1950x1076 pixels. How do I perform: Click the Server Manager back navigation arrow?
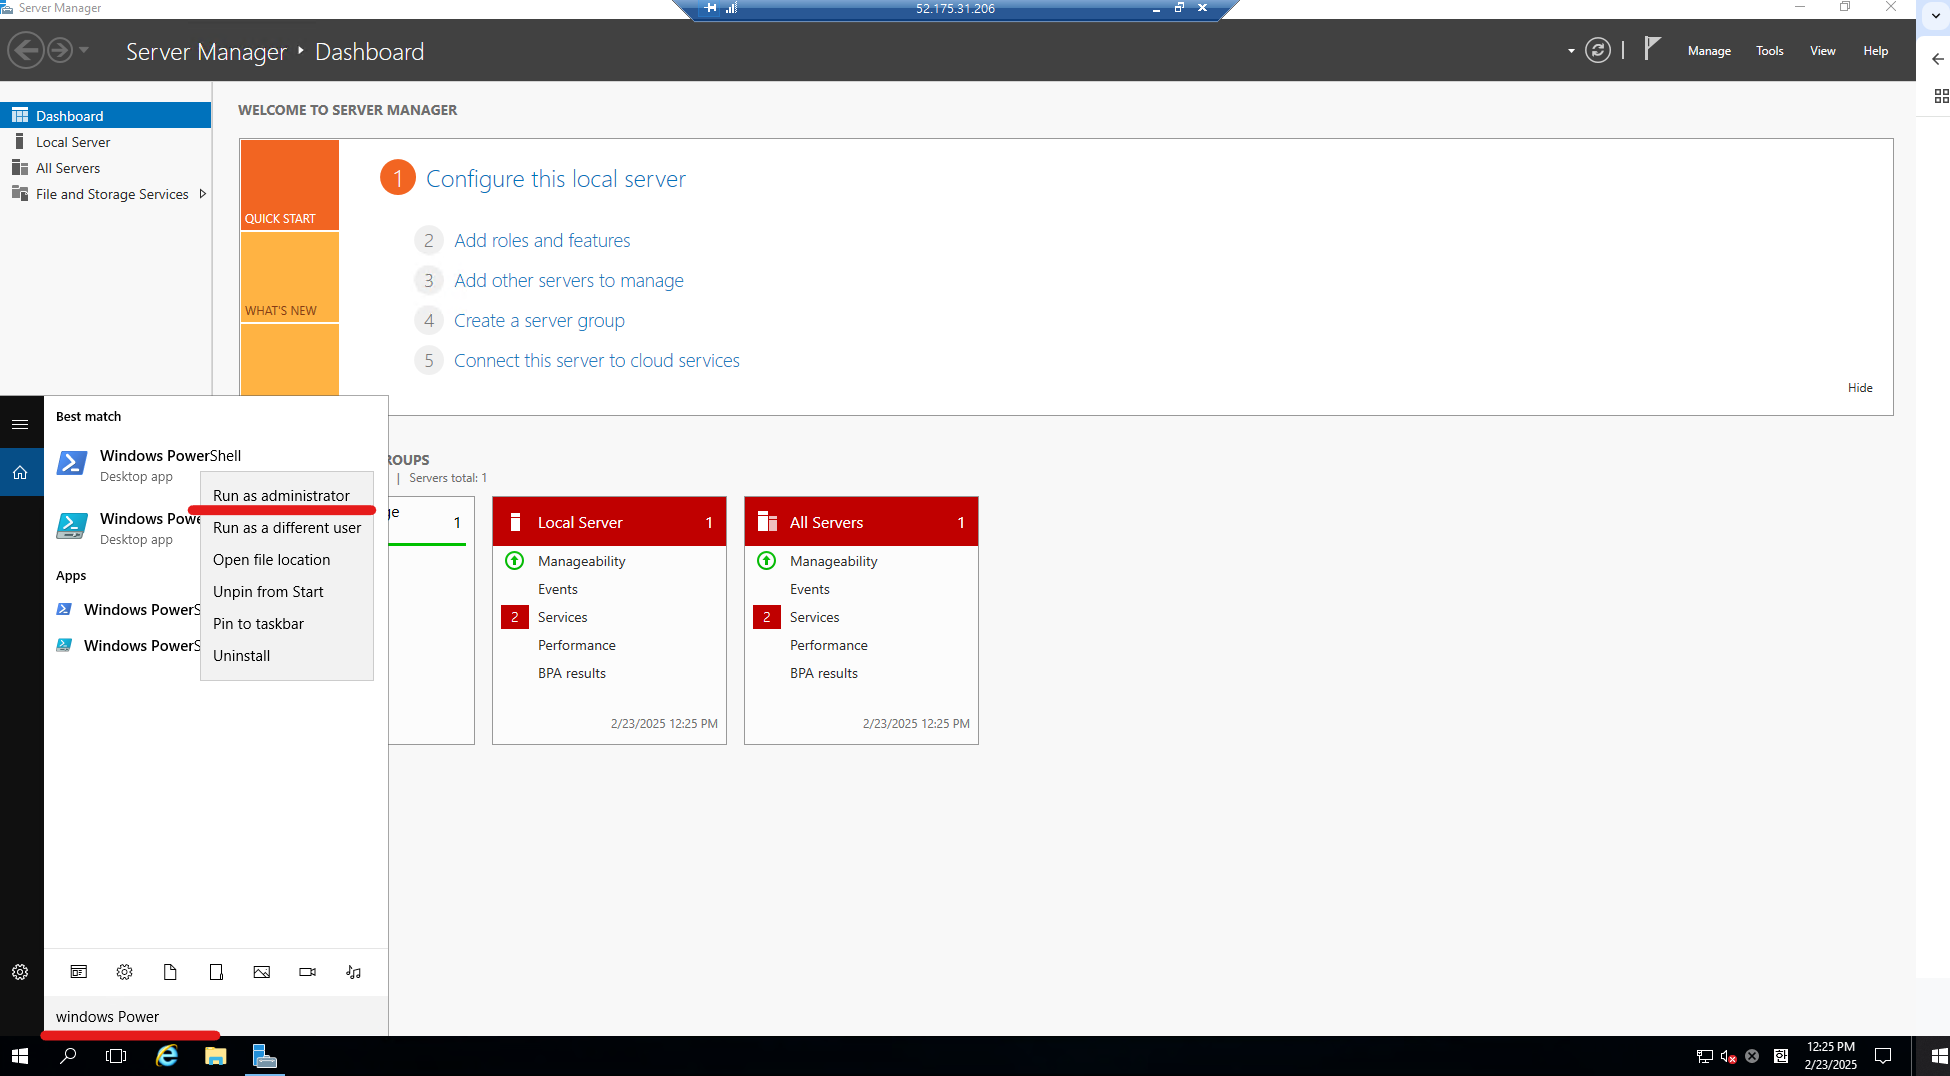[x=26, y=50]
